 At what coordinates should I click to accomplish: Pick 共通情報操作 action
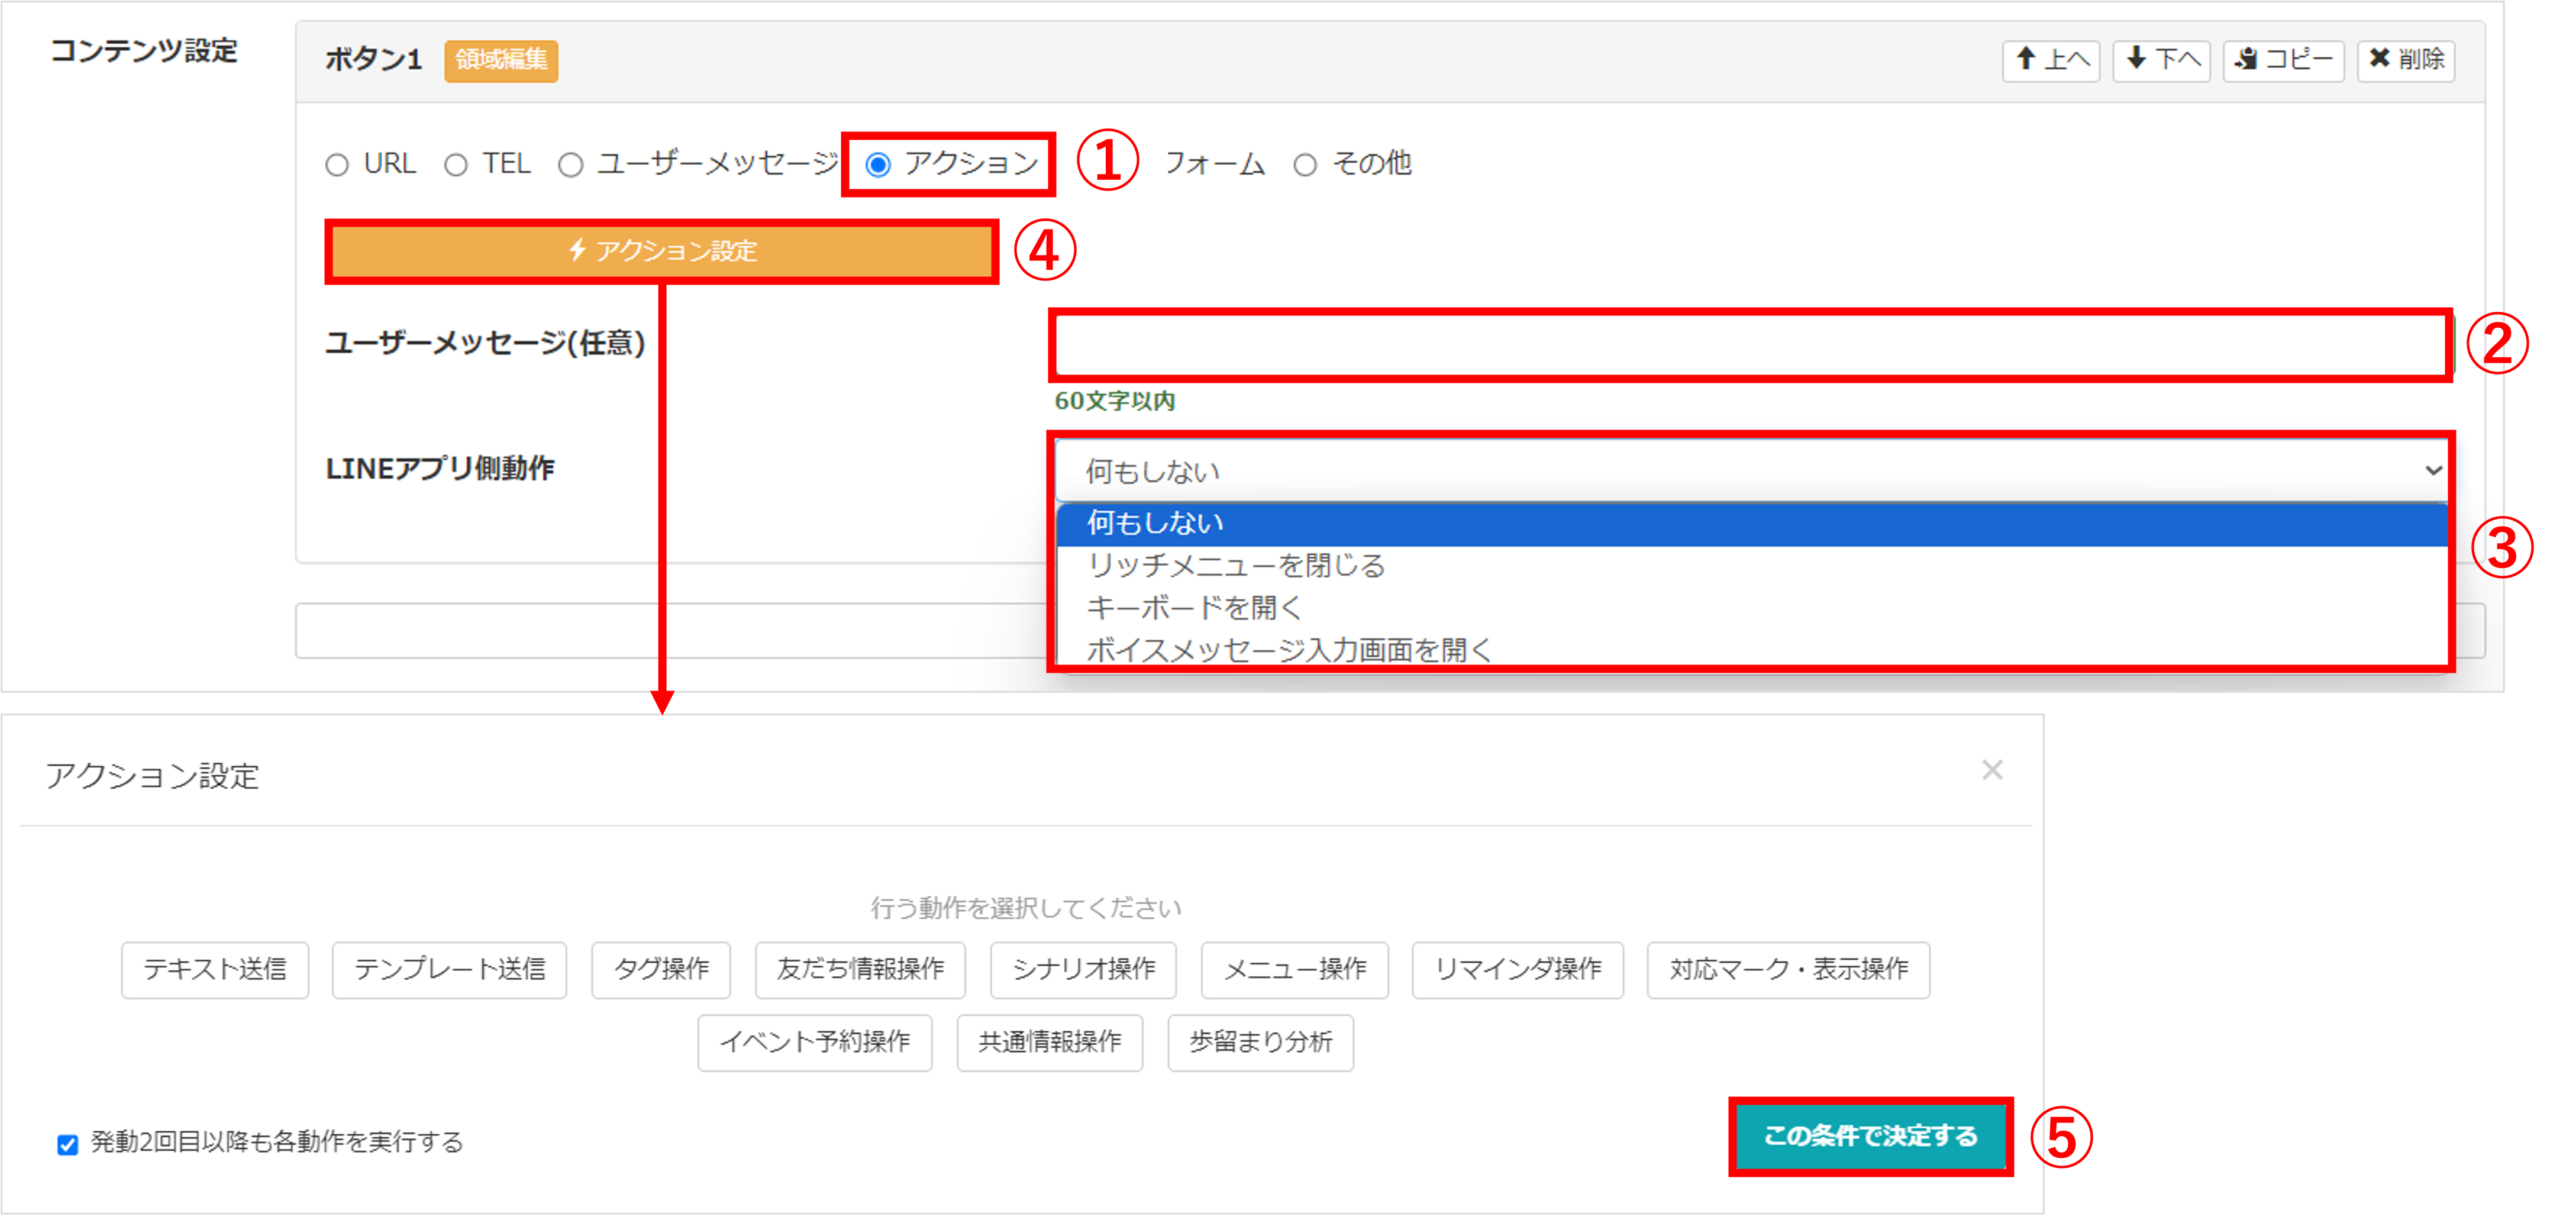1050,1042
